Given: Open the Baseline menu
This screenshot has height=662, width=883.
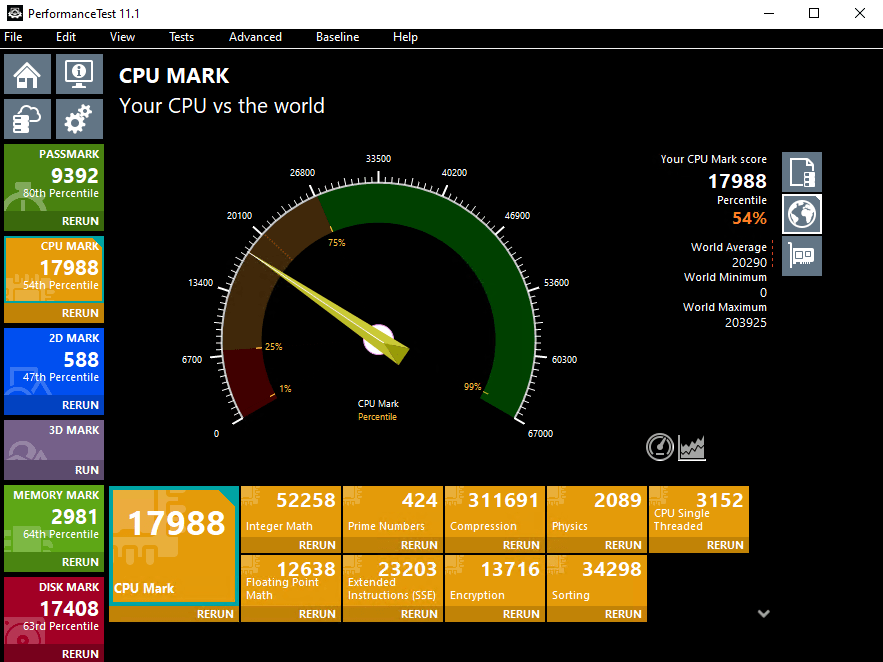Looking at the screenshot, I should pyautogui.click(x=337, y=37).
